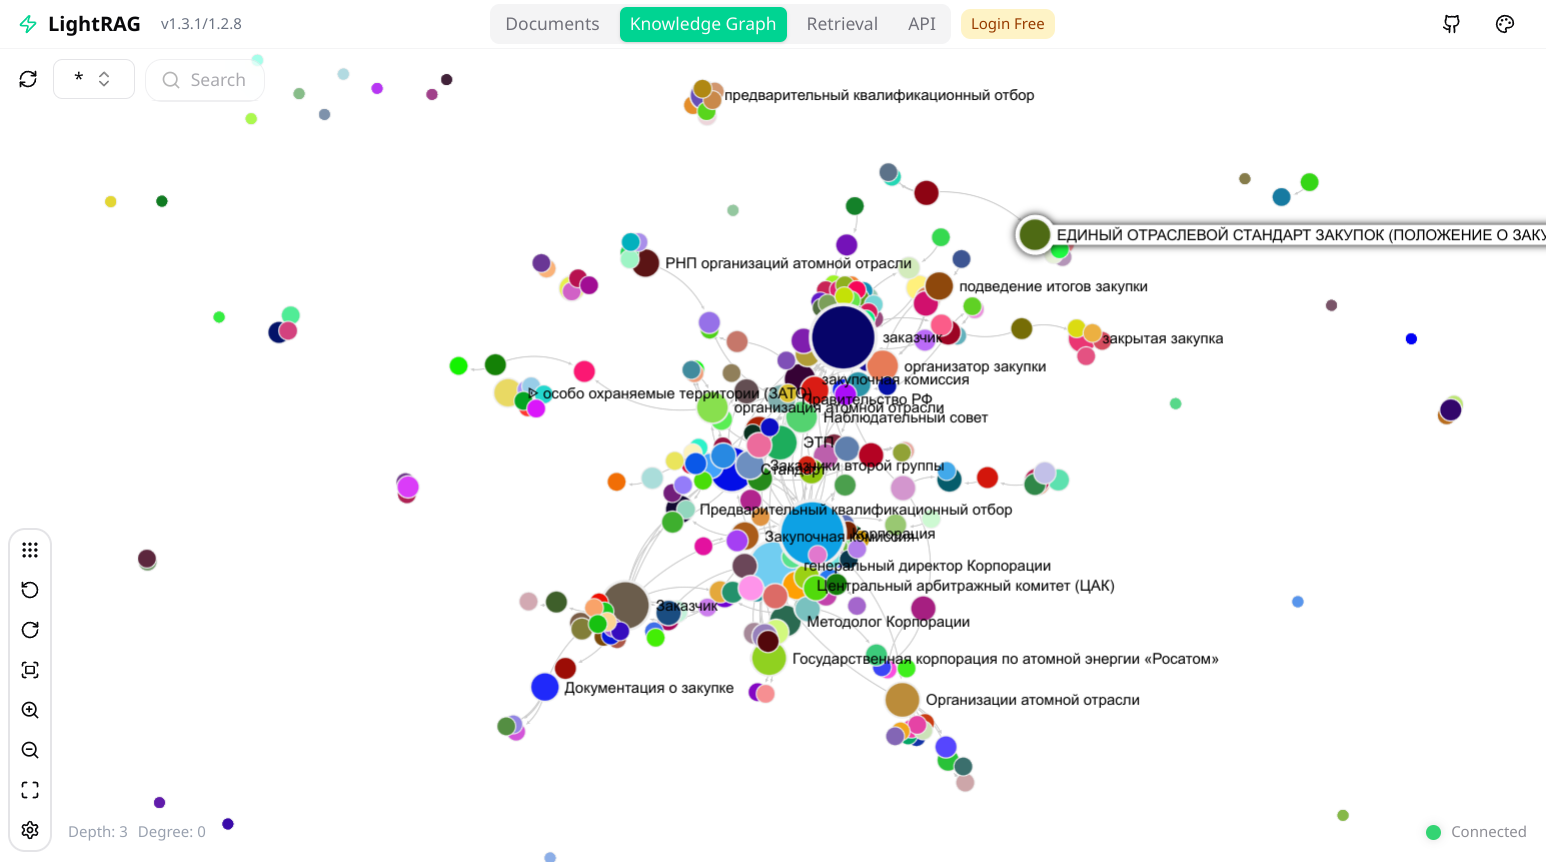Screen dimensions: 1546x862
Task: Enter fullscreen mode
Action: pos(30,790)
